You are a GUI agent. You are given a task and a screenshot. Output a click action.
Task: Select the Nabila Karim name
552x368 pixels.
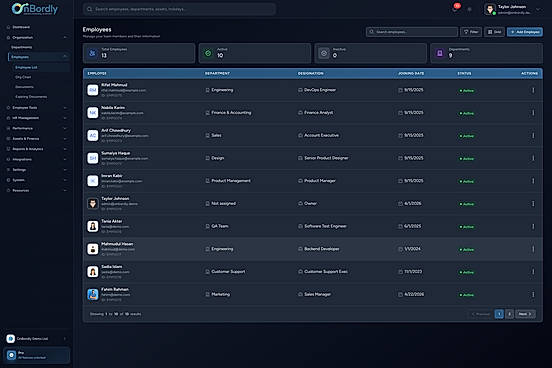pos(113,107)
